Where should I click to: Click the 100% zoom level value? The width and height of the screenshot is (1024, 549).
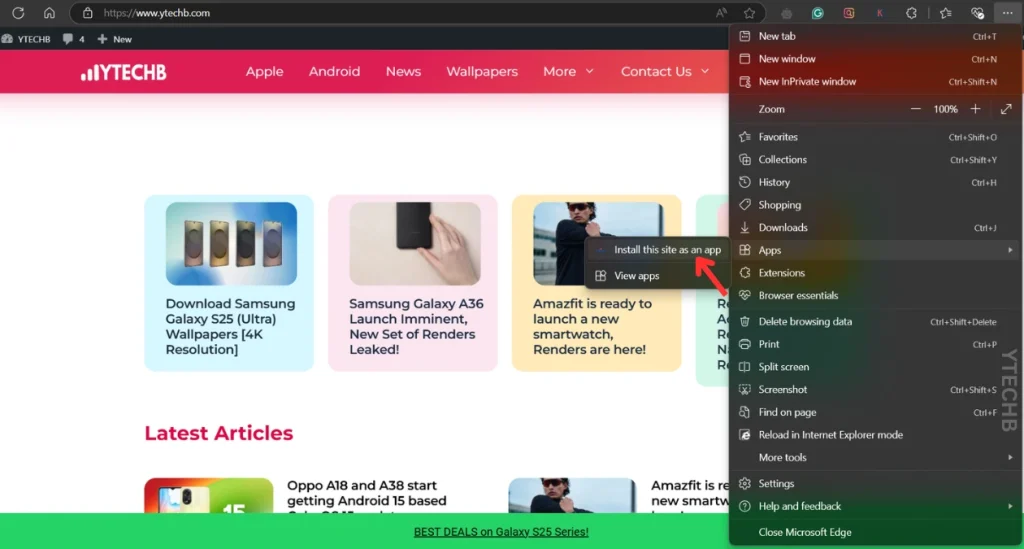coord(945,109)
